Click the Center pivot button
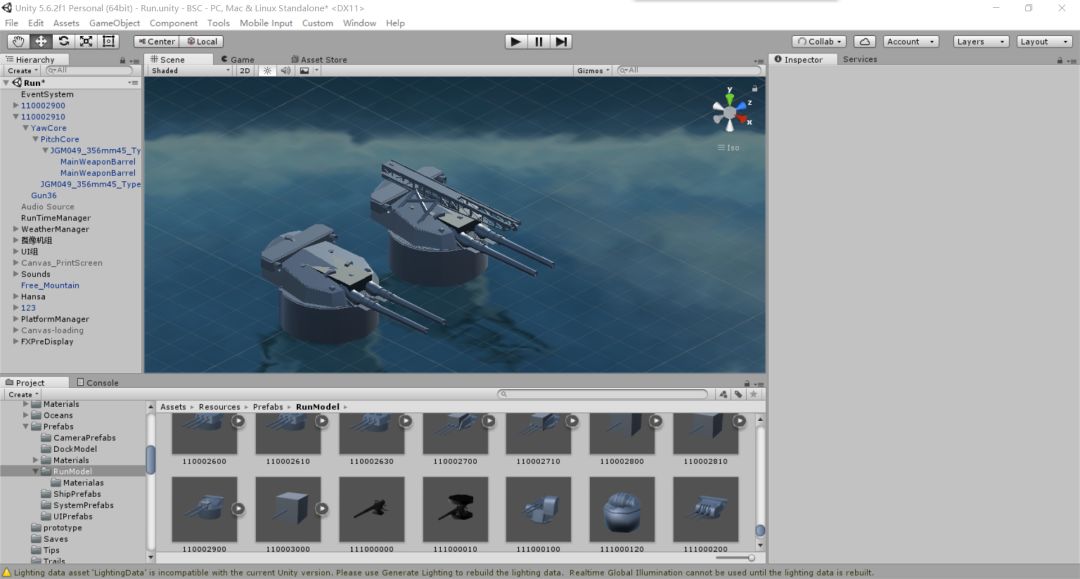Screen dimensions: 1080x579 tap(156, 41)
